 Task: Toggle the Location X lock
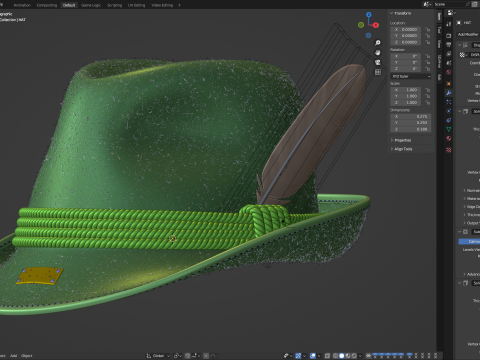427,30
